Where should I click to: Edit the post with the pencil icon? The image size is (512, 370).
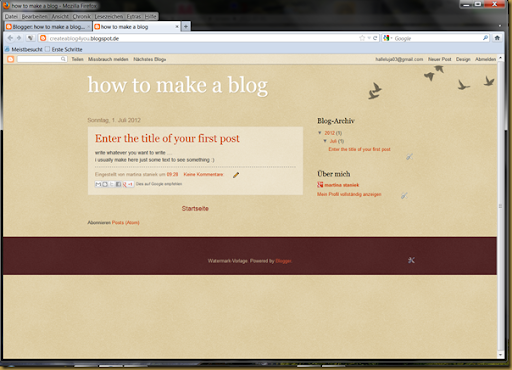click(x=236, y=175)
